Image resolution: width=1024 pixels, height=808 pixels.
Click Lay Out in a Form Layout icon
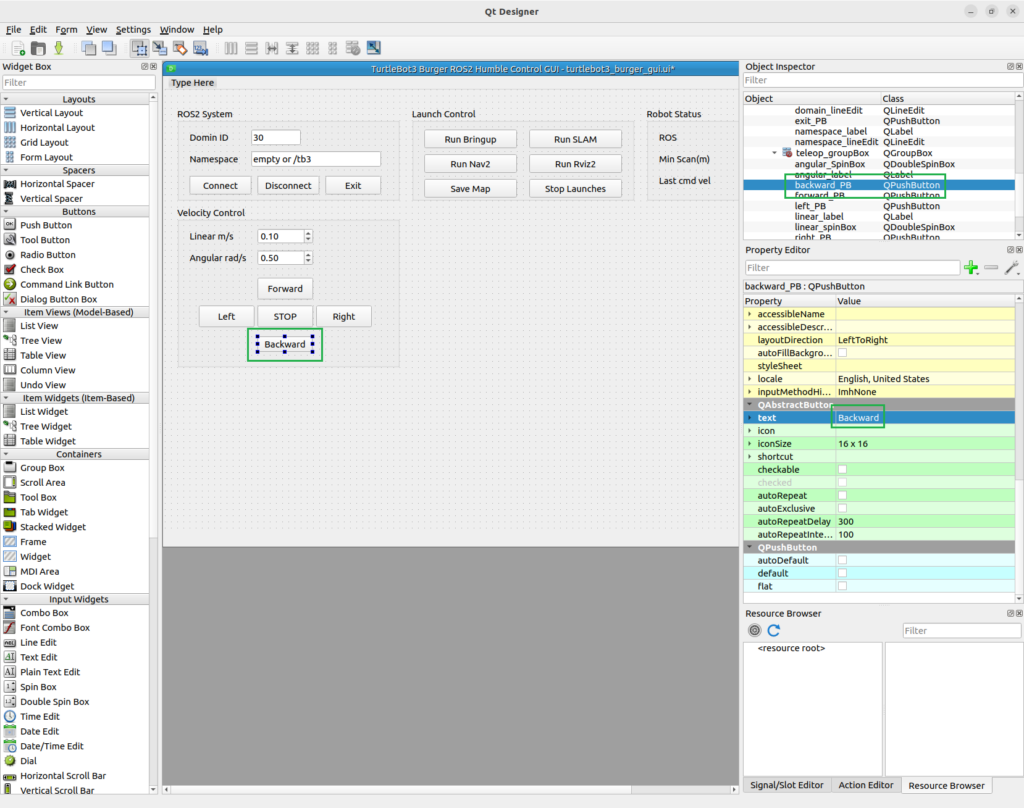[x=332, y=48]
